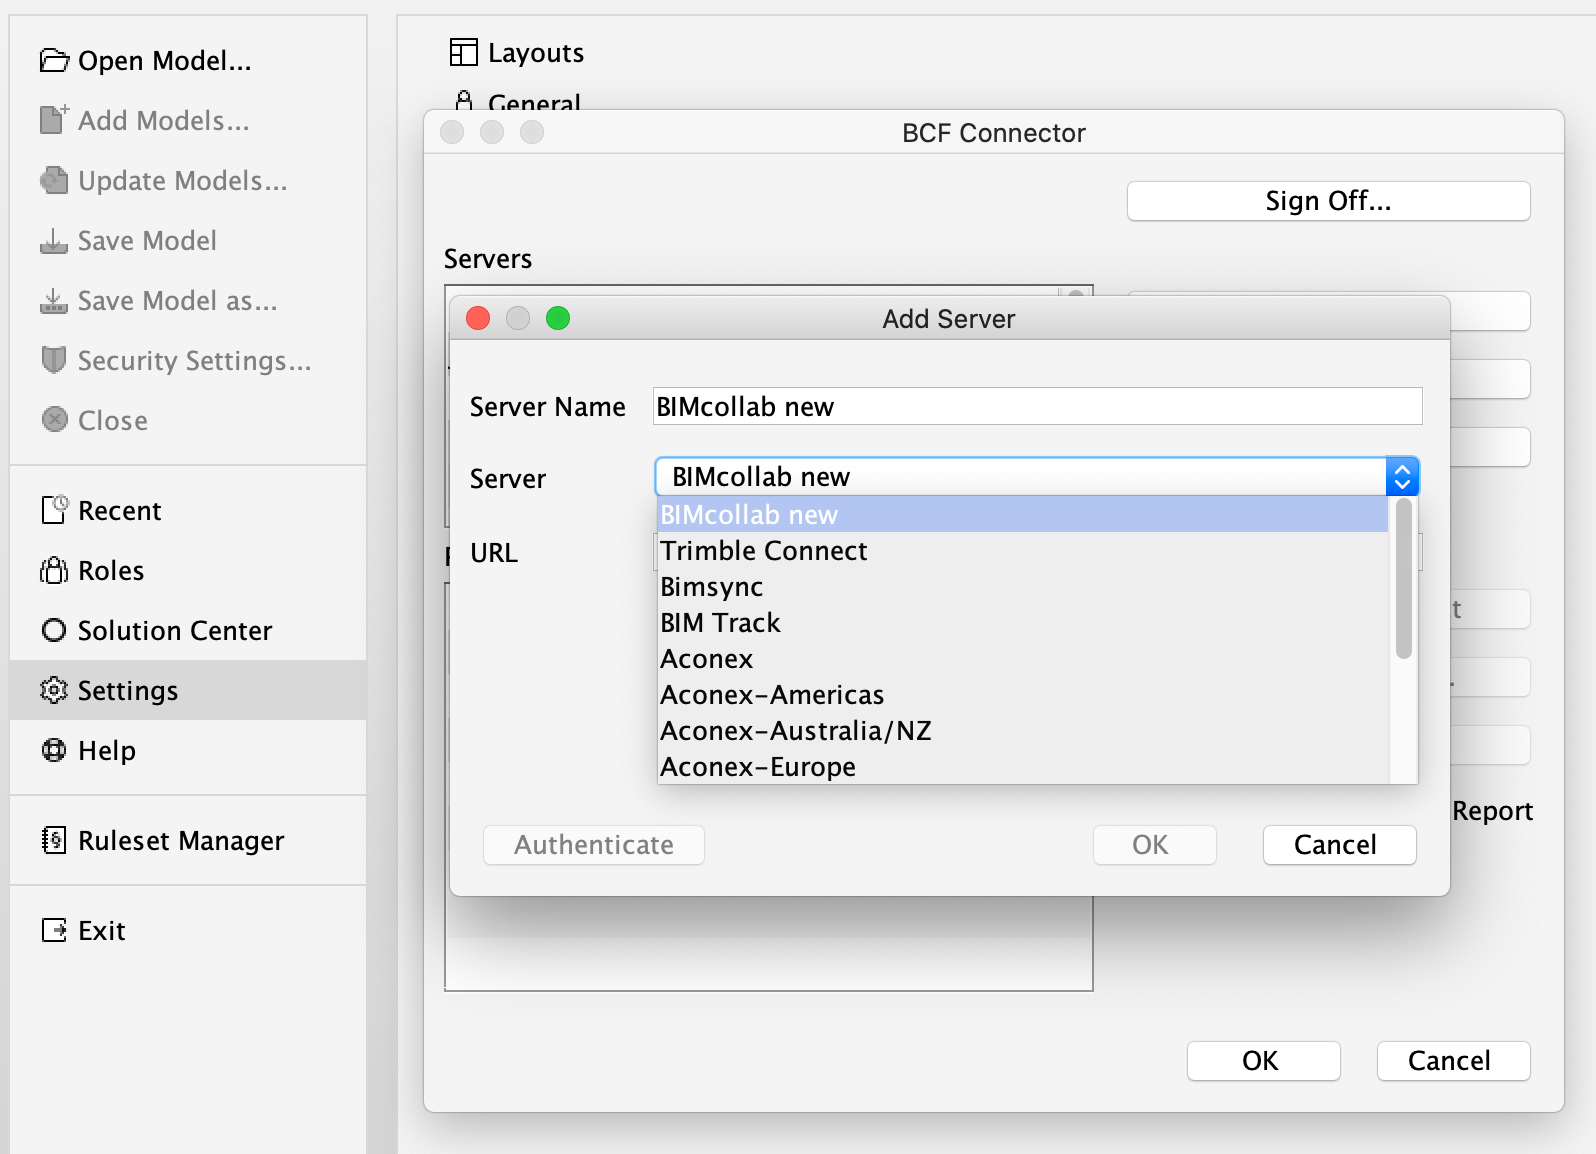Choose Open Model... in the sidebar
This screenshot has width=1596, height=1154.
point(188,61)
